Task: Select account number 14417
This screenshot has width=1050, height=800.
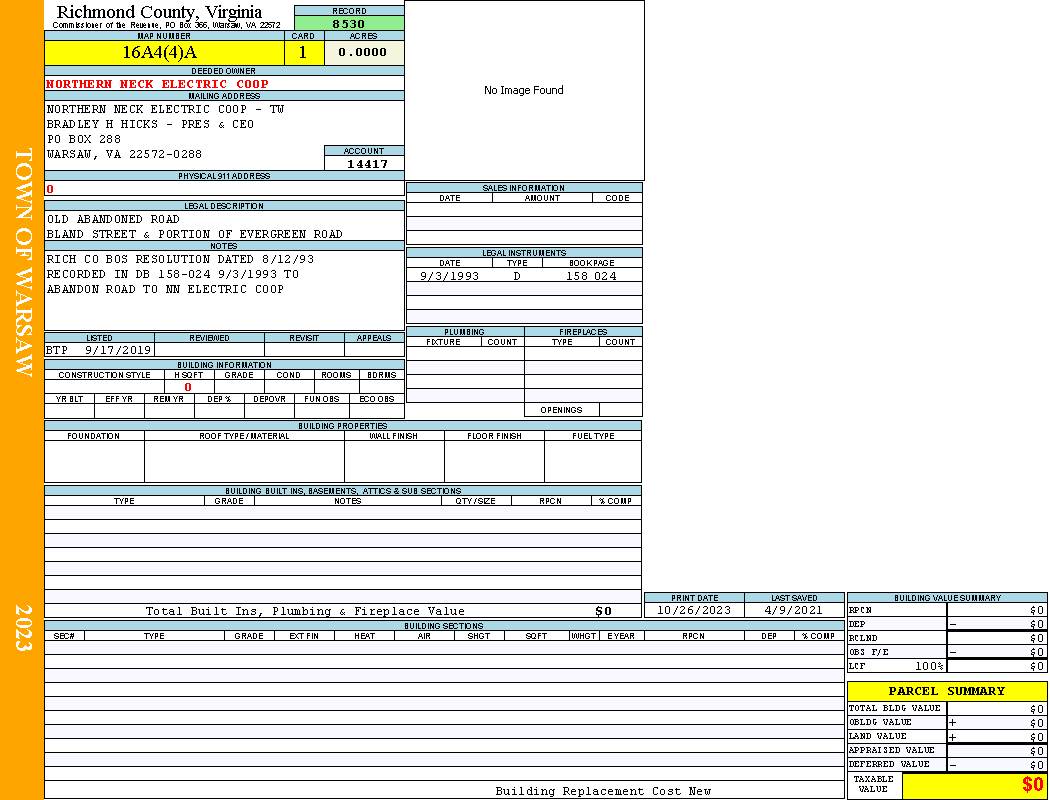Action: [x=367, y=164]
